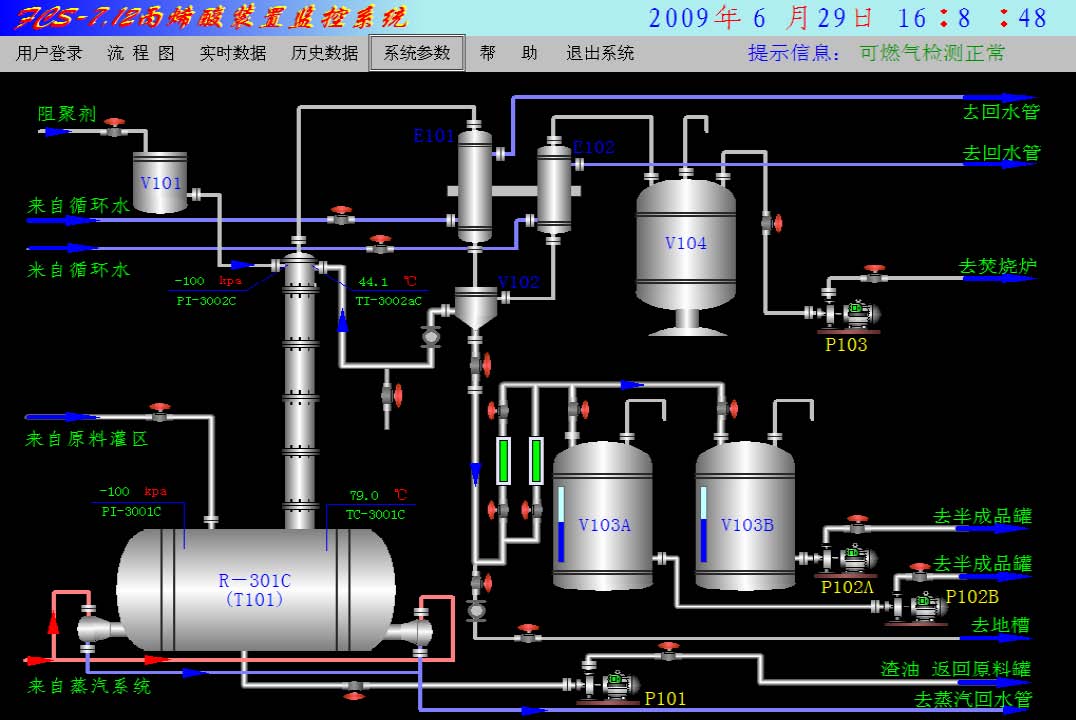The image size is (1076, 720).
Task: Open 历史数据 from the menu bar
Action: pyautogui.click(x=325, y=53)
